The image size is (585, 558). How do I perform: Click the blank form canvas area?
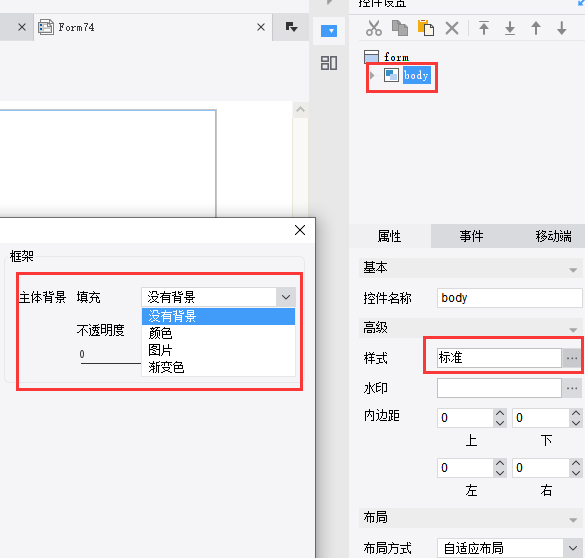click(x=107, y=163)
